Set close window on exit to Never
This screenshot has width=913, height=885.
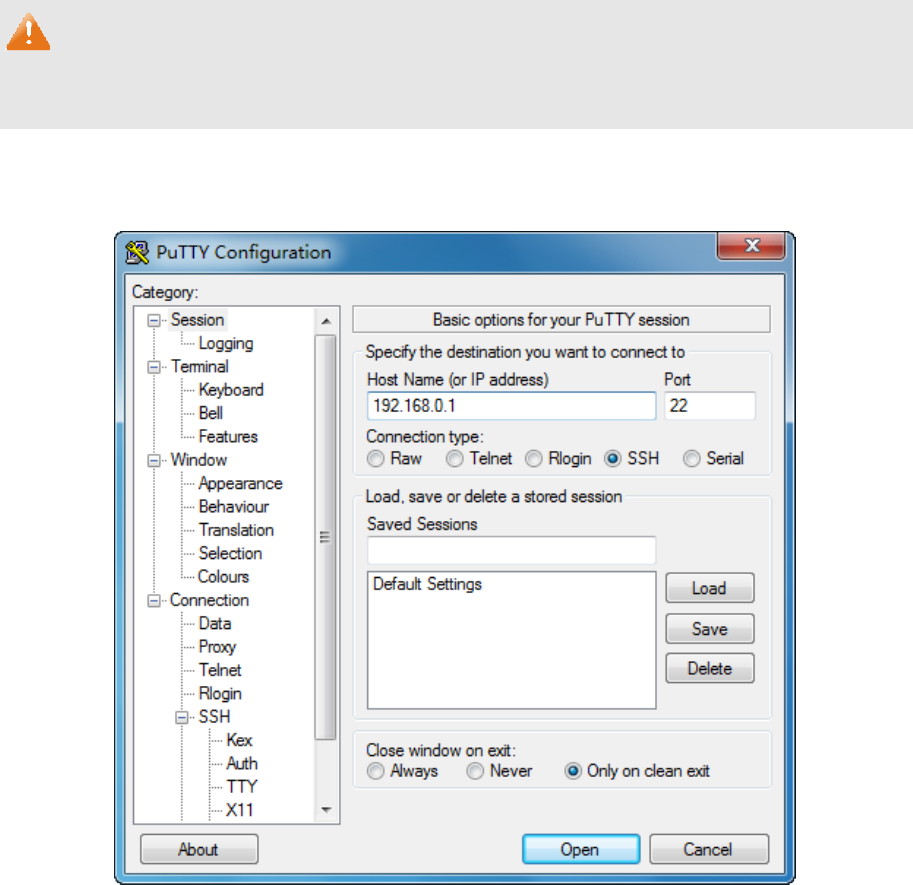click(x=475, y=771)
